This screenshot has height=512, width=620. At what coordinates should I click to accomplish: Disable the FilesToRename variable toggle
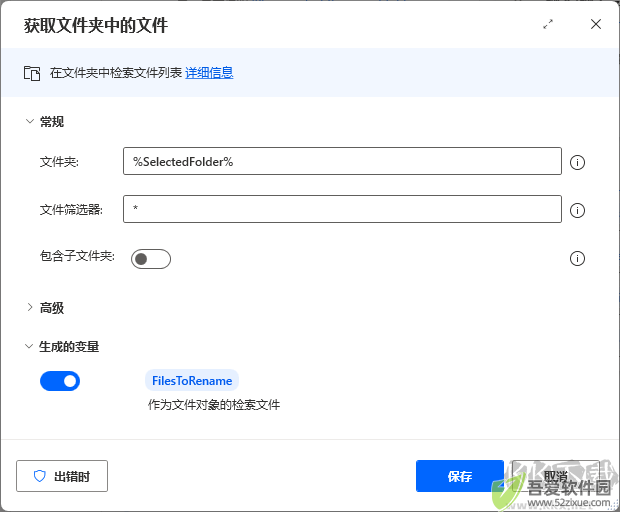(x=60, y=381)
